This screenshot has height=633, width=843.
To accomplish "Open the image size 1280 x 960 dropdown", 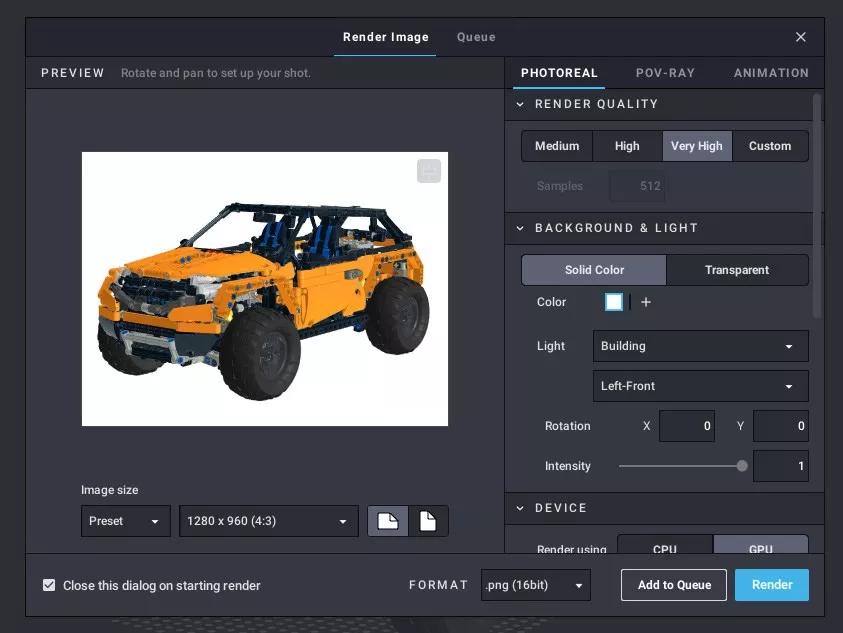I will [x=268, y=521].
